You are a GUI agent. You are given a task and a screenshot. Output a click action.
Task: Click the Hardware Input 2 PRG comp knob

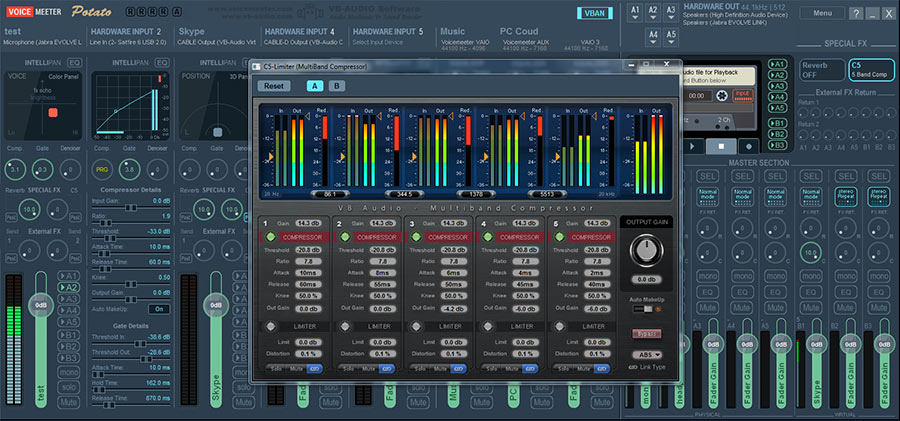tap(102, 170)
